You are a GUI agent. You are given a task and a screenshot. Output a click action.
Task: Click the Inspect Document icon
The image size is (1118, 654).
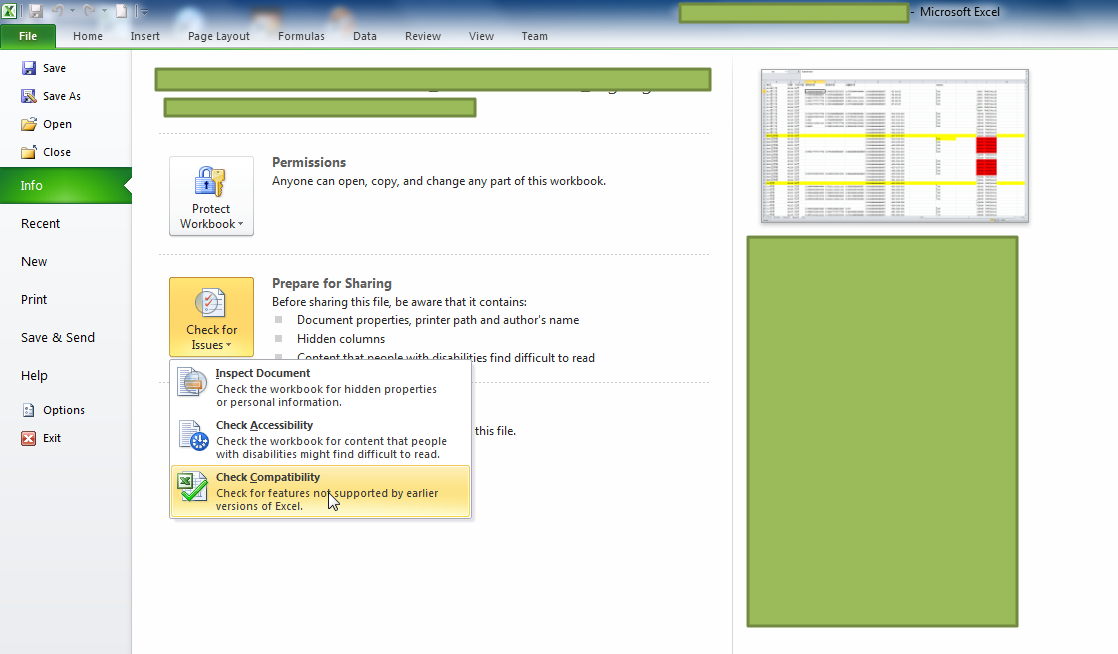point(192,382)
